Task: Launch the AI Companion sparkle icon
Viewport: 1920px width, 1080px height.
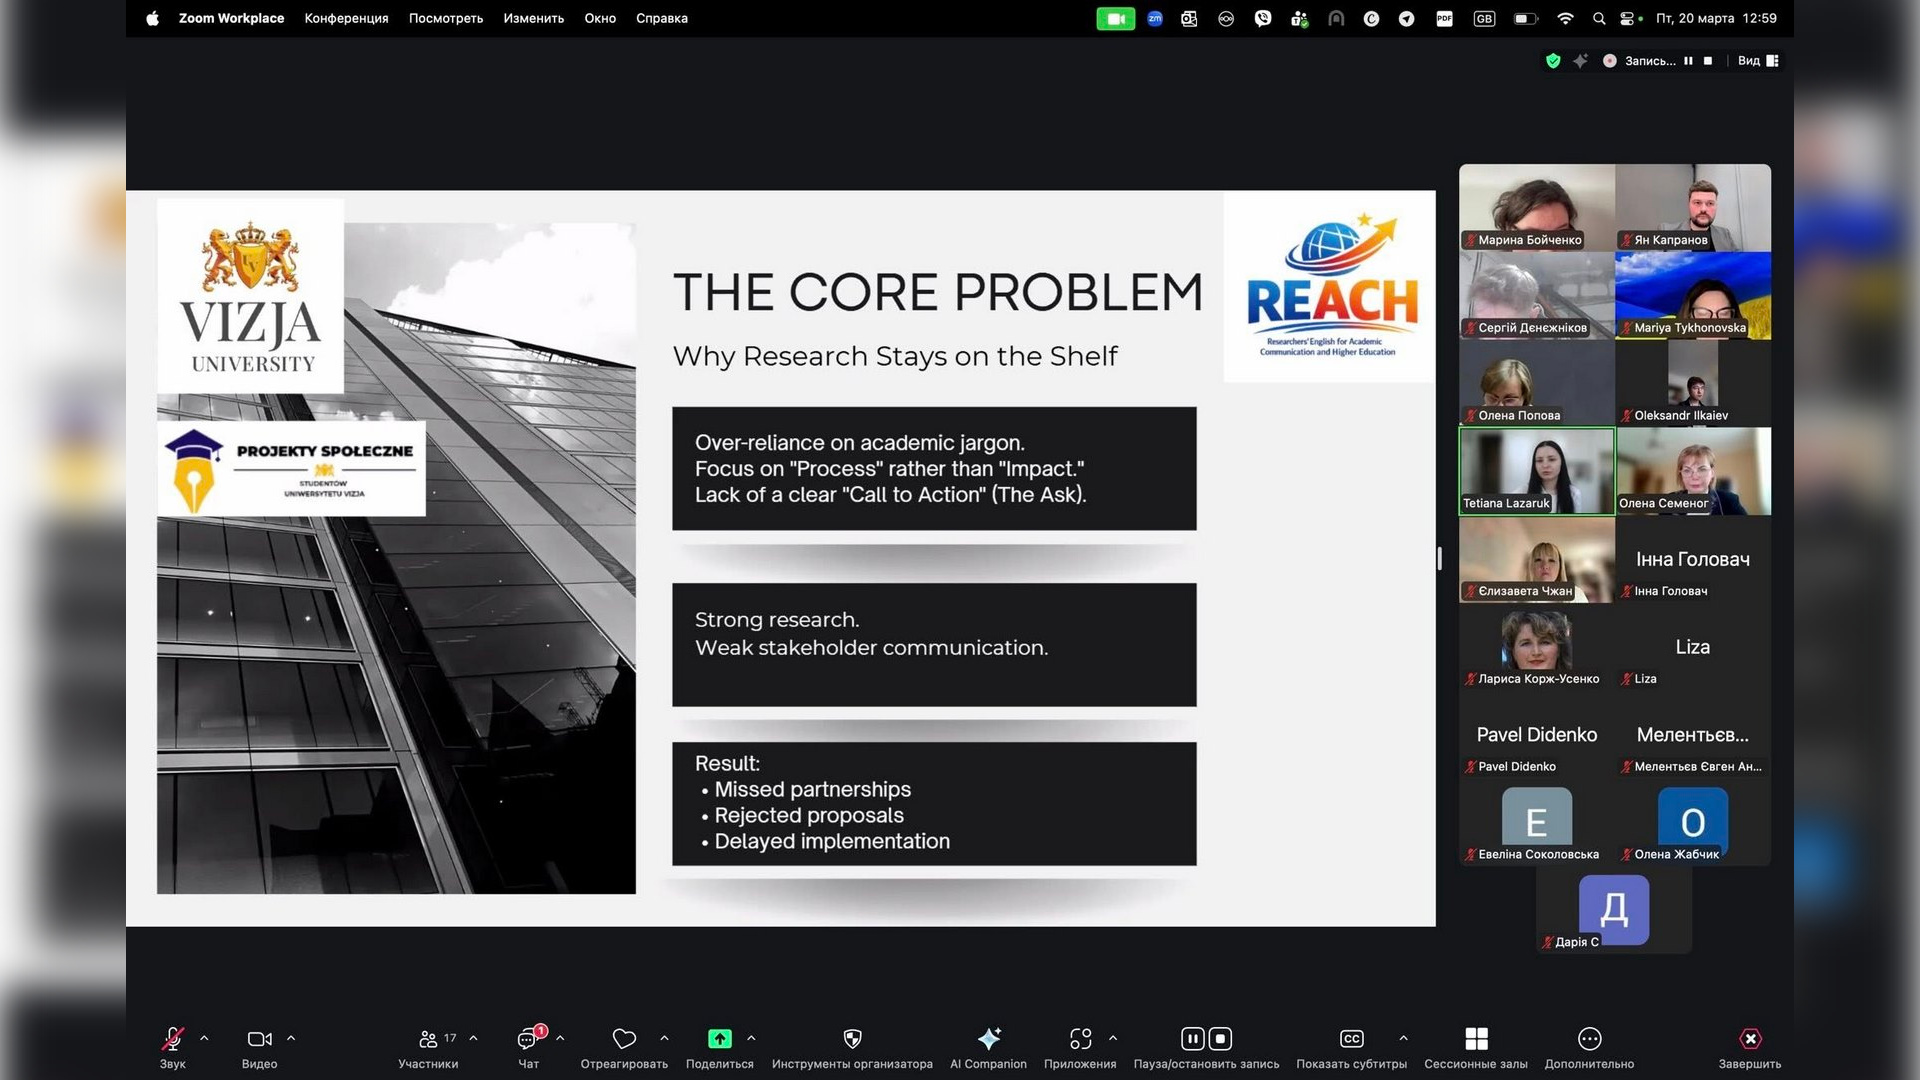Action: (988, 1040)
